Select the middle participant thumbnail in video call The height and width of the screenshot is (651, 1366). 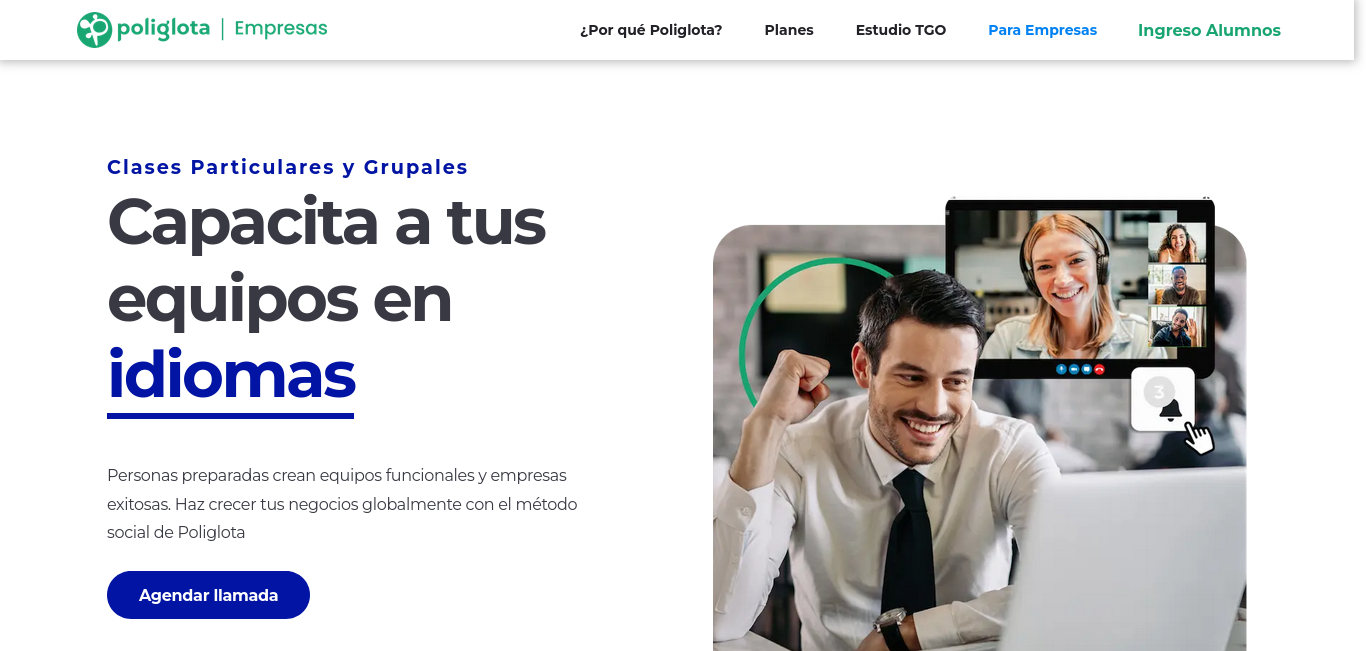(x=1177, y=285)
